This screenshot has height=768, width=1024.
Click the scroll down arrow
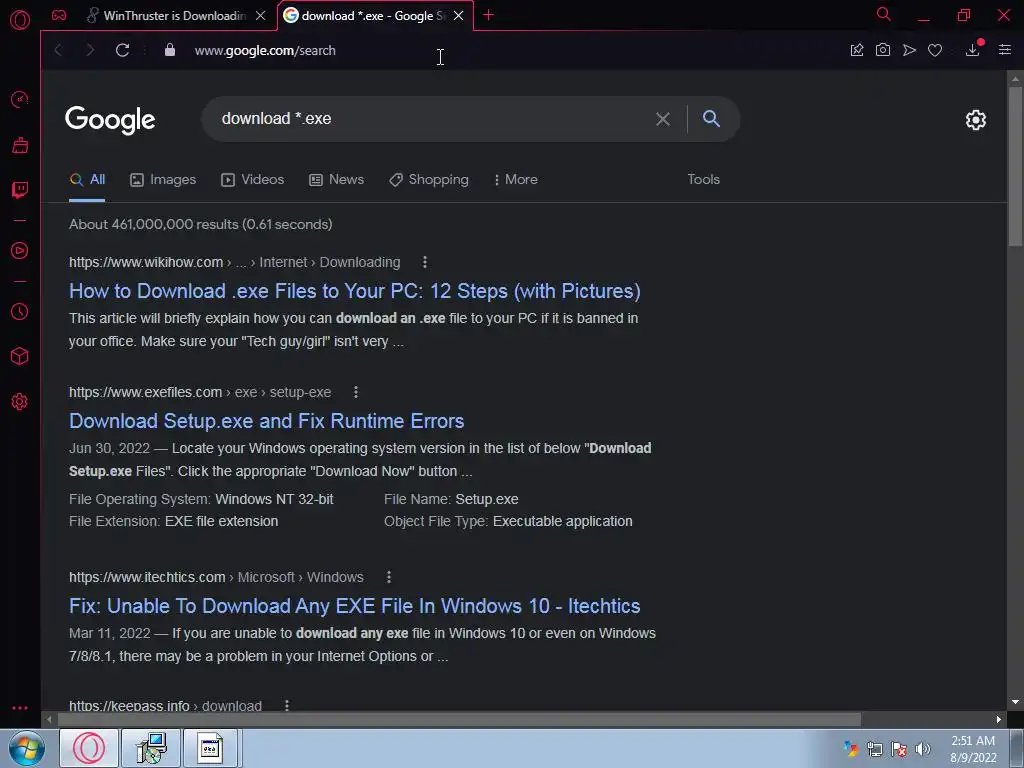click(1015, 703)
